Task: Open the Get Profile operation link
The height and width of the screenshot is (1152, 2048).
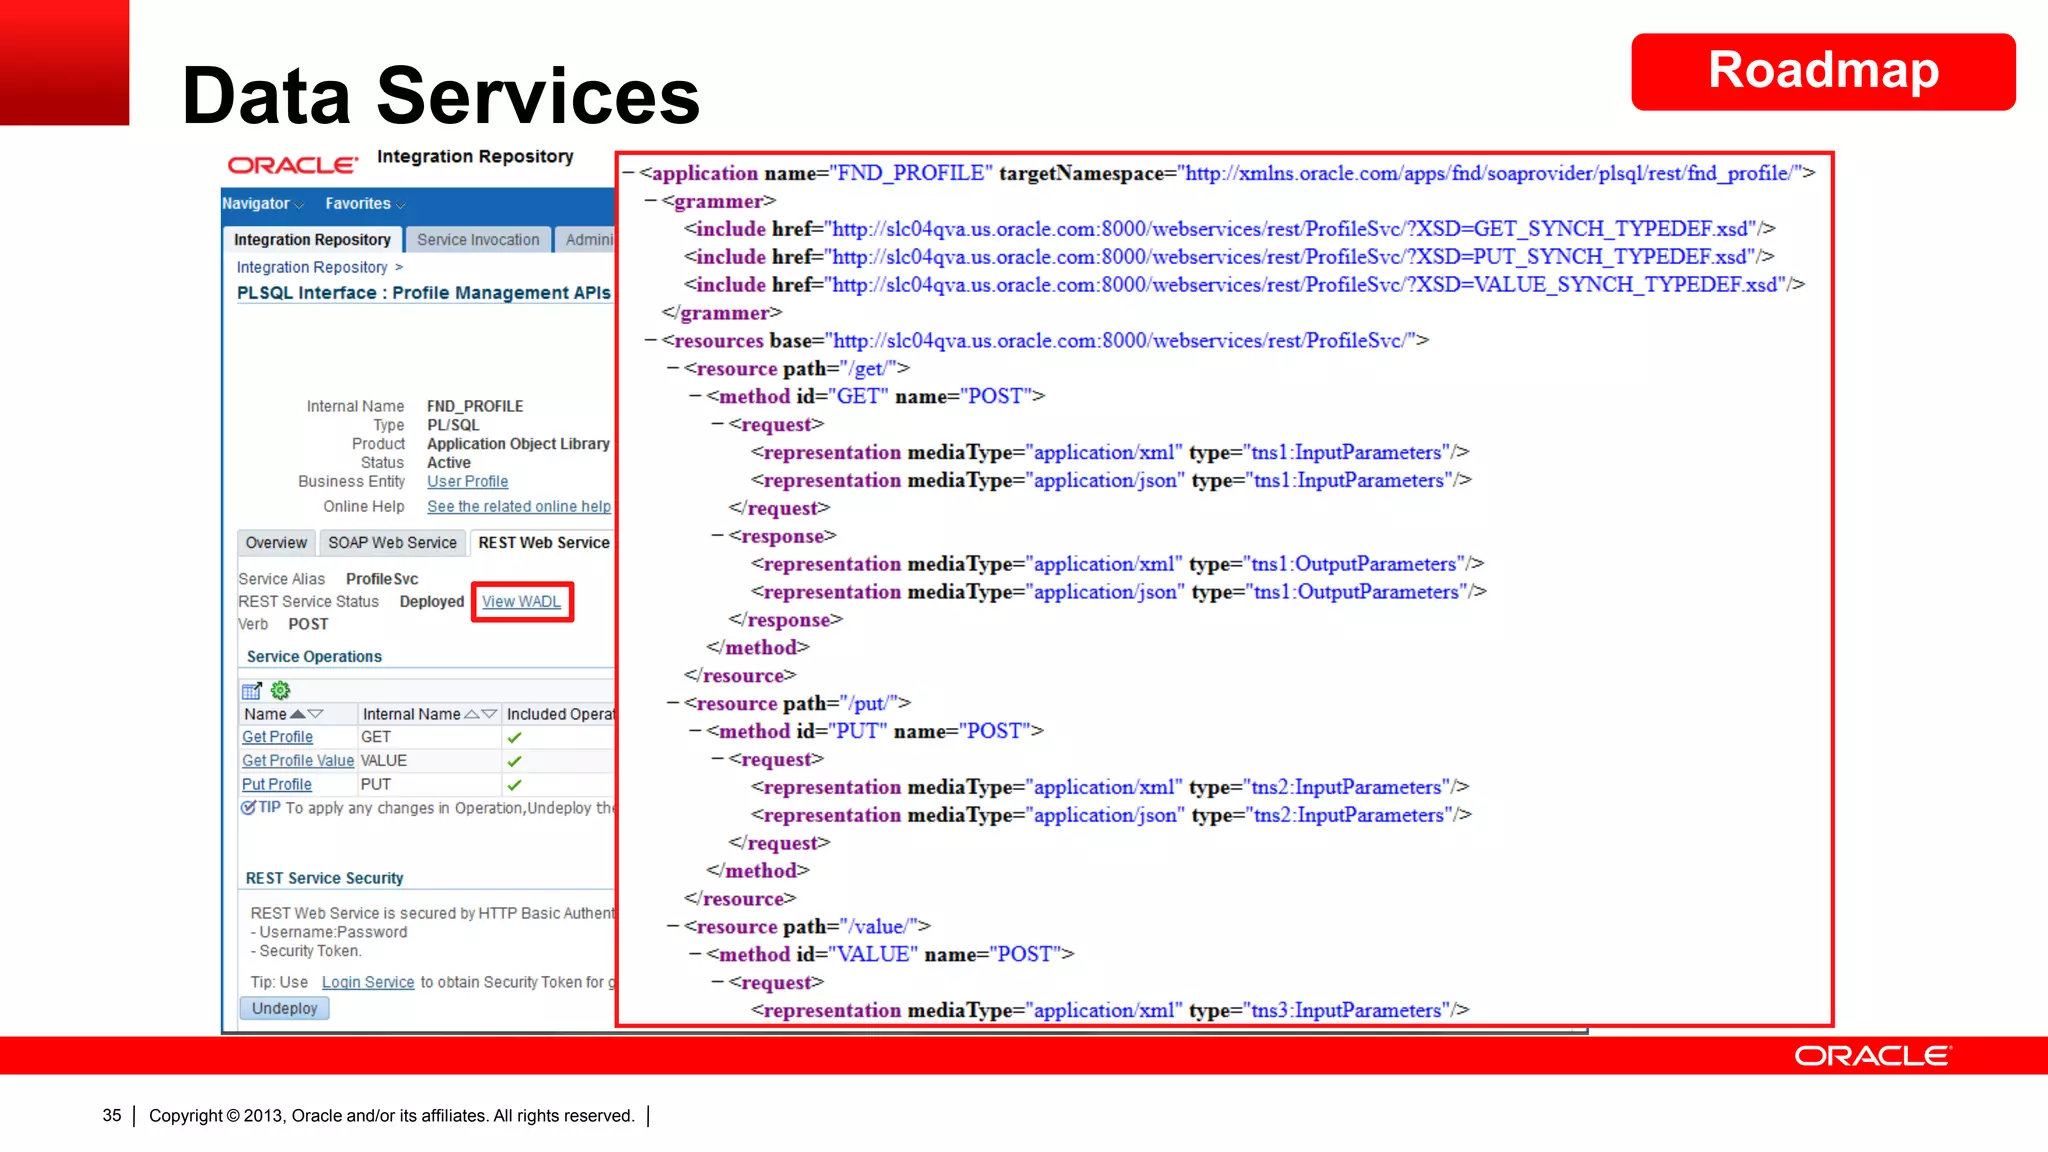Action: [277, 737]
